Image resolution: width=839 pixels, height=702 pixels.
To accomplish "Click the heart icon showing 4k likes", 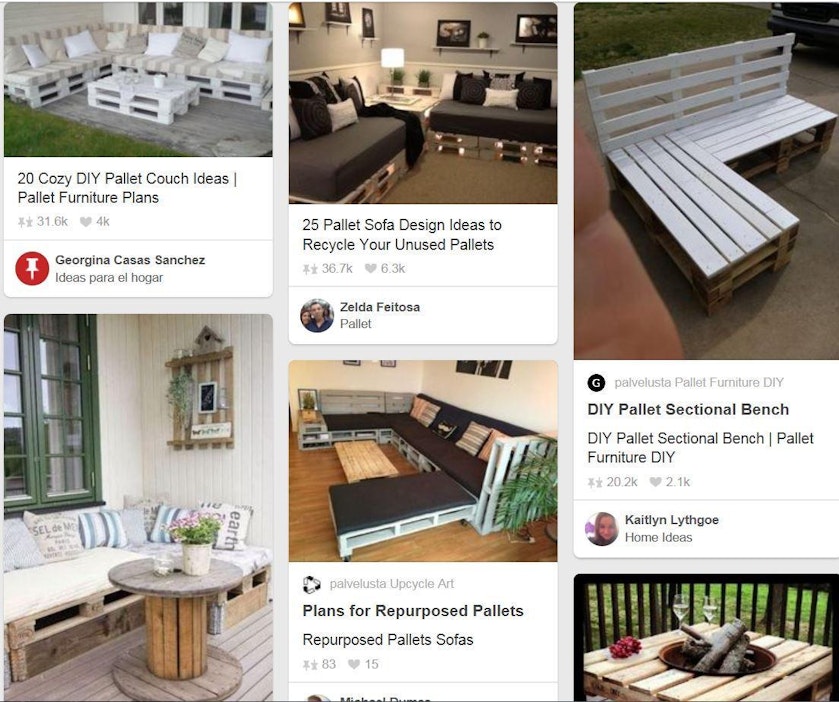I will click(86, 222).
